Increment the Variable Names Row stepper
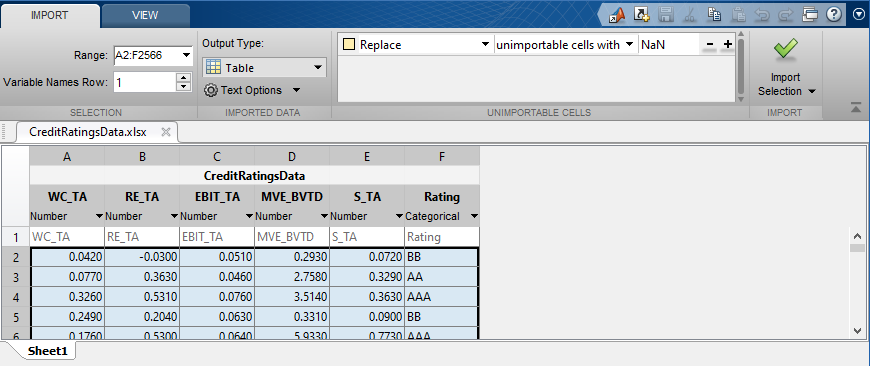The height and width of the screenshot is (366, 870). (x=183, y=78)
